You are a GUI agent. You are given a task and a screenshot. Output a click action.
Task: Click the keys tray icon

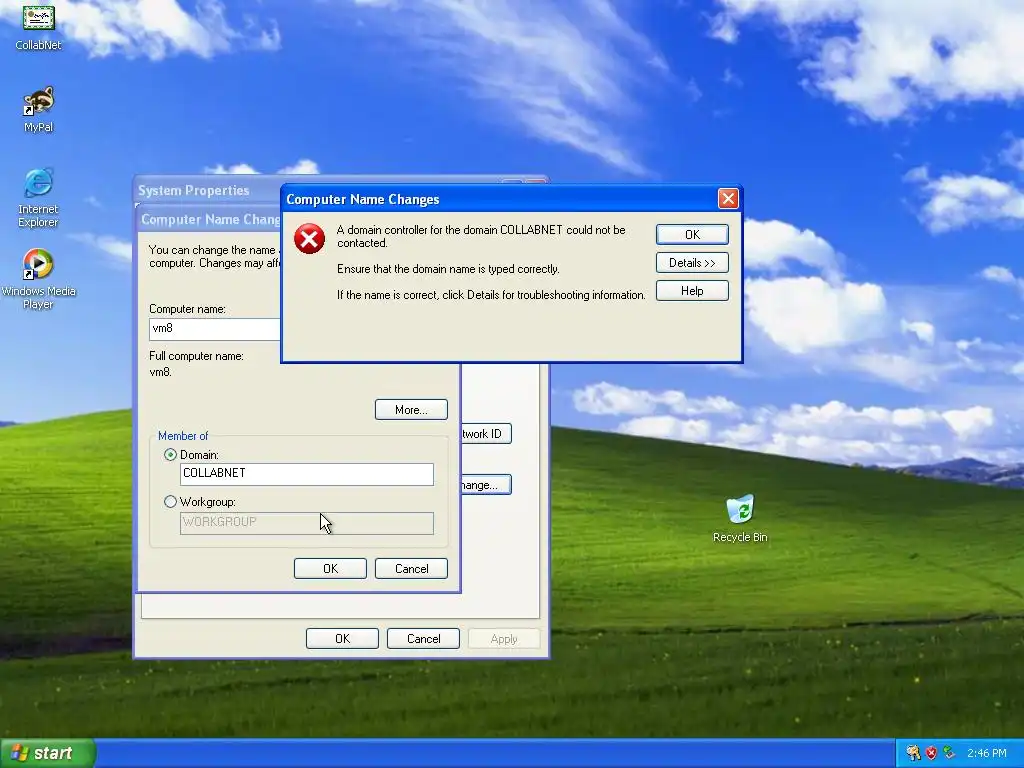click(913, 753)
